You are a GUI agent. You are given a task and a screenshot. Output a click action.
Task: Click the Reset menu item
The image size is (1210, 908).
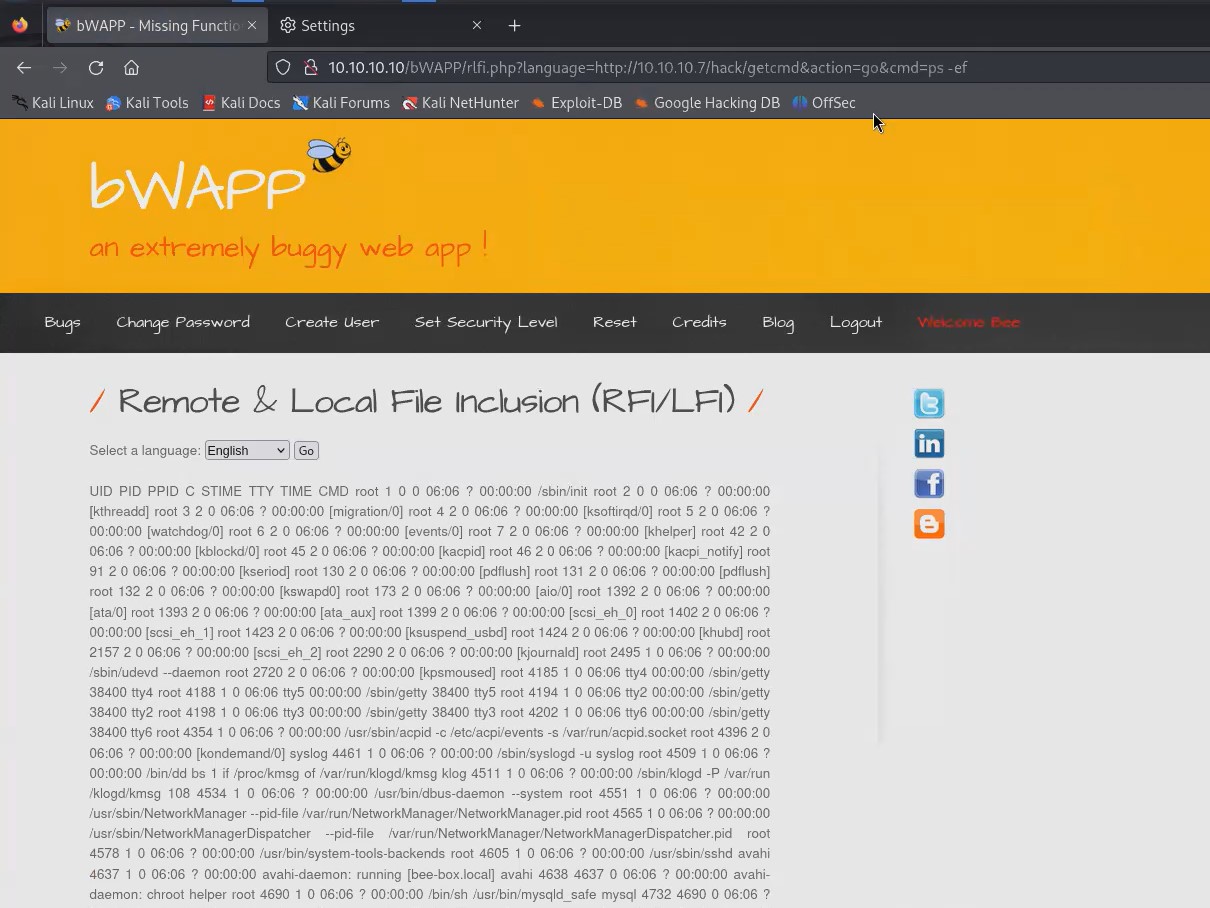pyautogui.click(x=615, y=322)
